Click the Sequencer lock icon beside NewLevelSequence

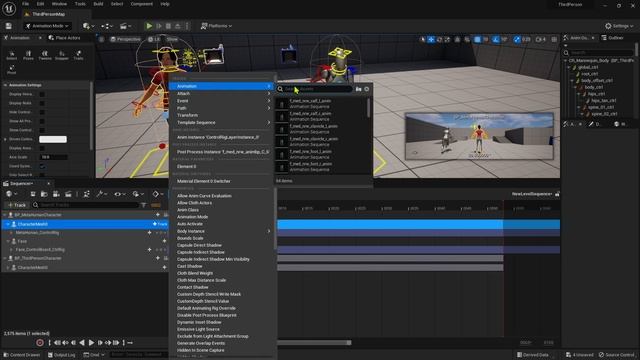point(557,194)
